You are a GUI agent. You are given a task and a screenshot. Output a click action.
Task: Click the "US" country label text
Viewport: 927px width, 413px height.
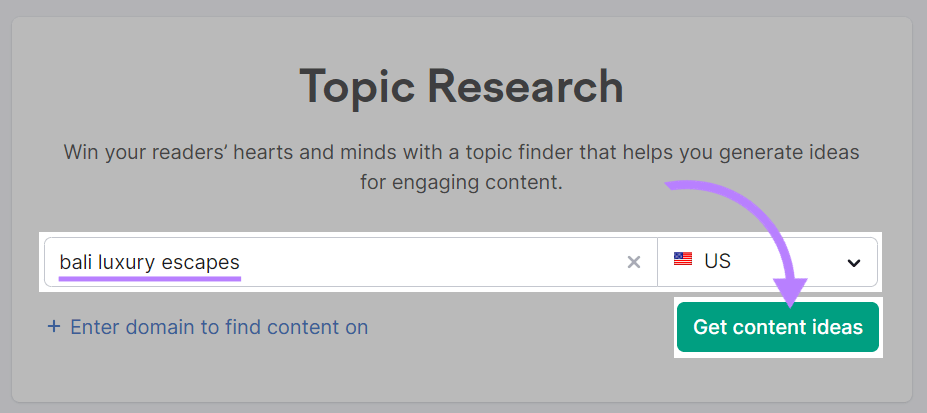pyautogui.click(x=717, y=262)
